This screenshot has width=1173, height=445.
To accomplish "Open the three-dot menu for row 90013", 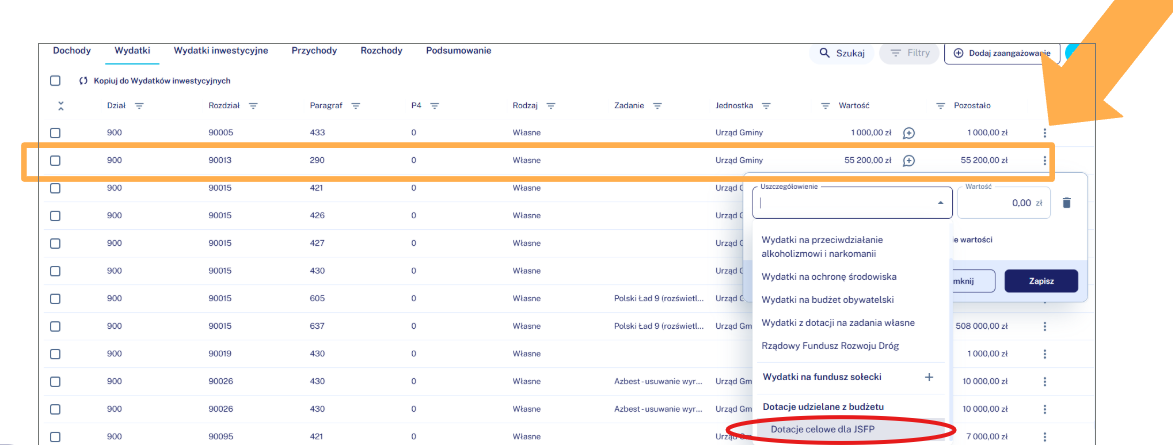I will 1044,160.
